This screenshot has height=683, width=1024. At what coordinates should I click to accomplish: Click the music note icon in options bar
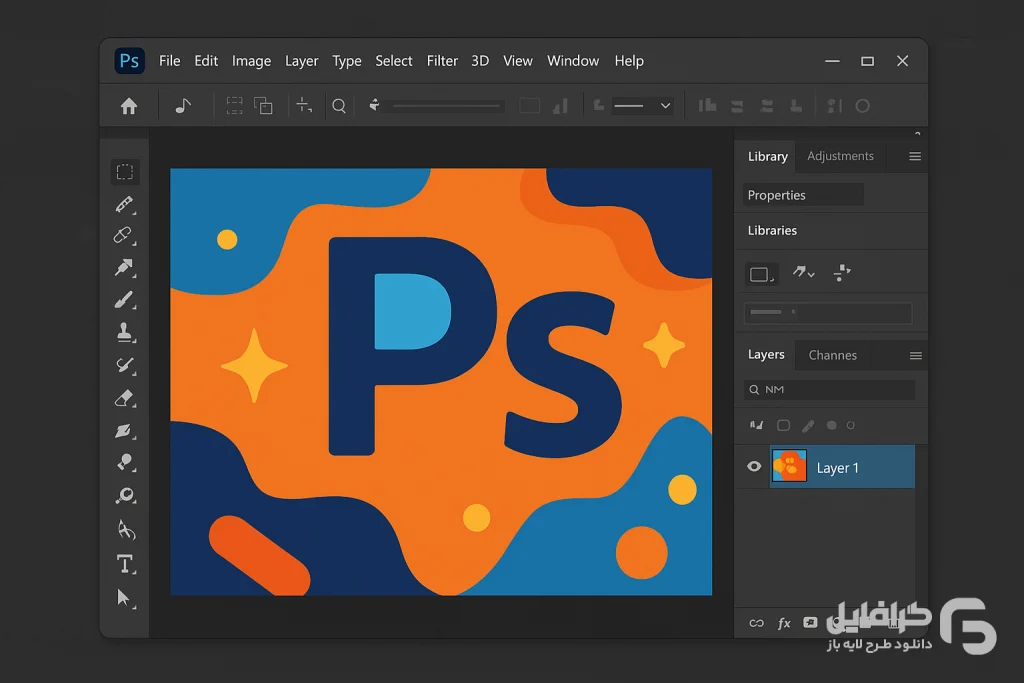click(183, 105)
